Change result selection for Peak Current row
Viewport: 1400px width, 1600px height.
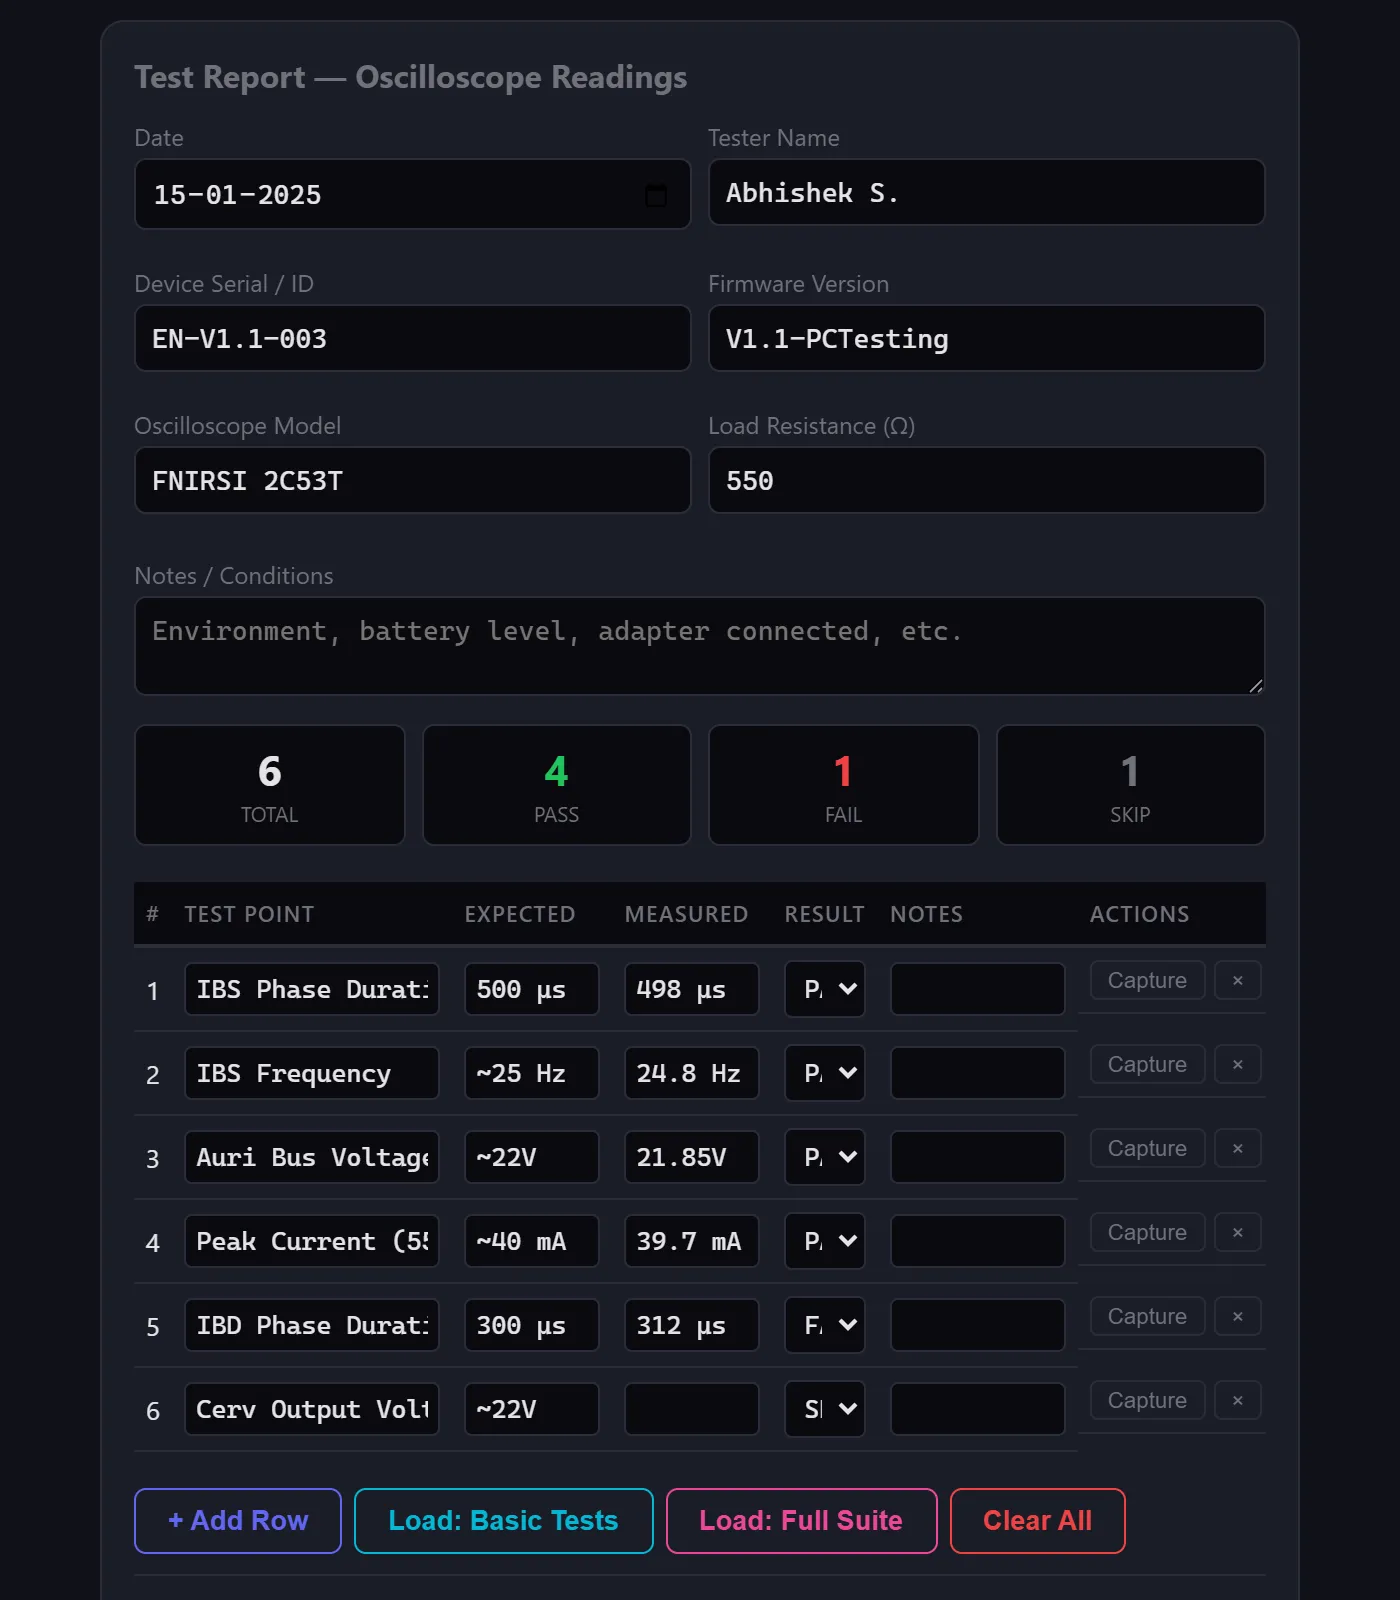pyautogui.click(x=825, y=1241)
